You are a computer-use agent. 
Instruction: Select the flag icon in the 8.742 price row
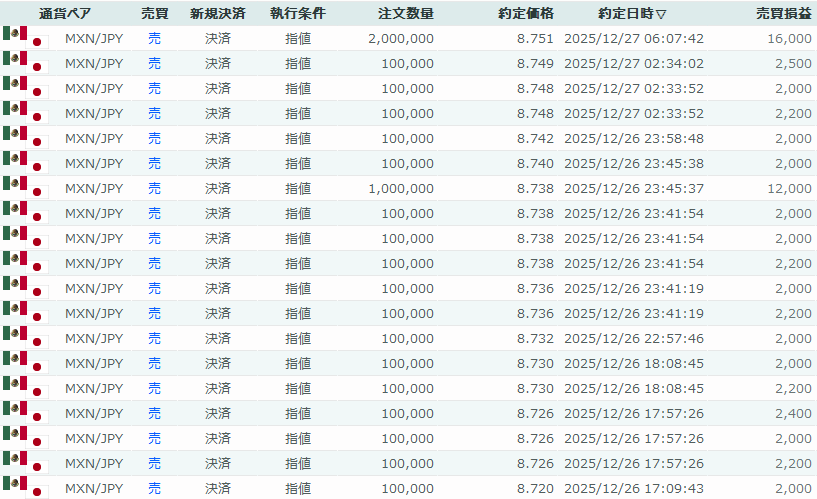coord(25,138)
